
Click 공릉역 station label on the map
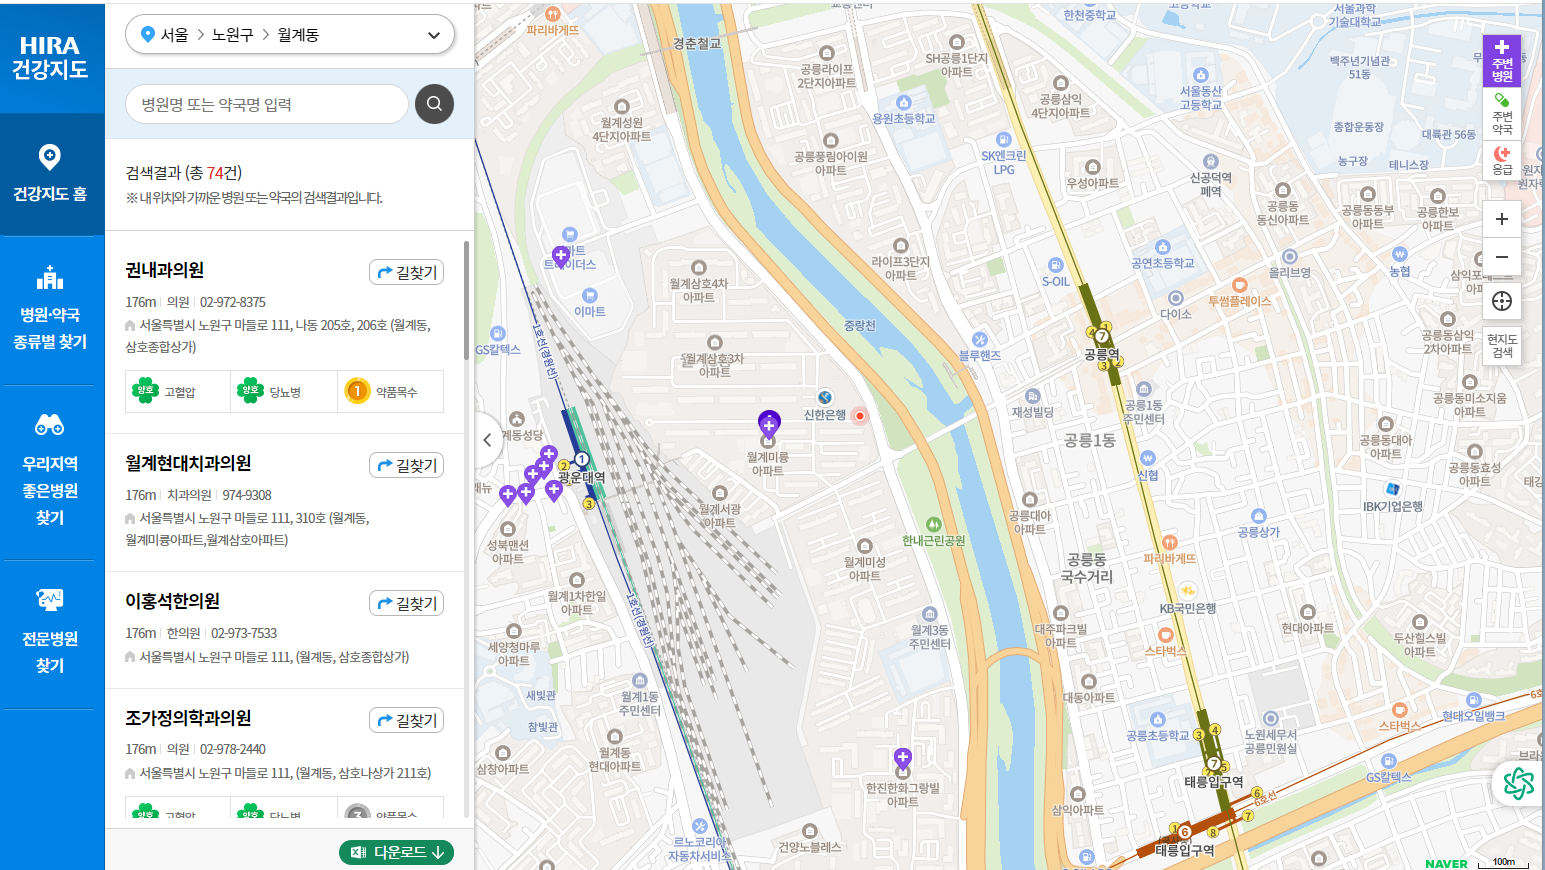tap(1101, 354)
